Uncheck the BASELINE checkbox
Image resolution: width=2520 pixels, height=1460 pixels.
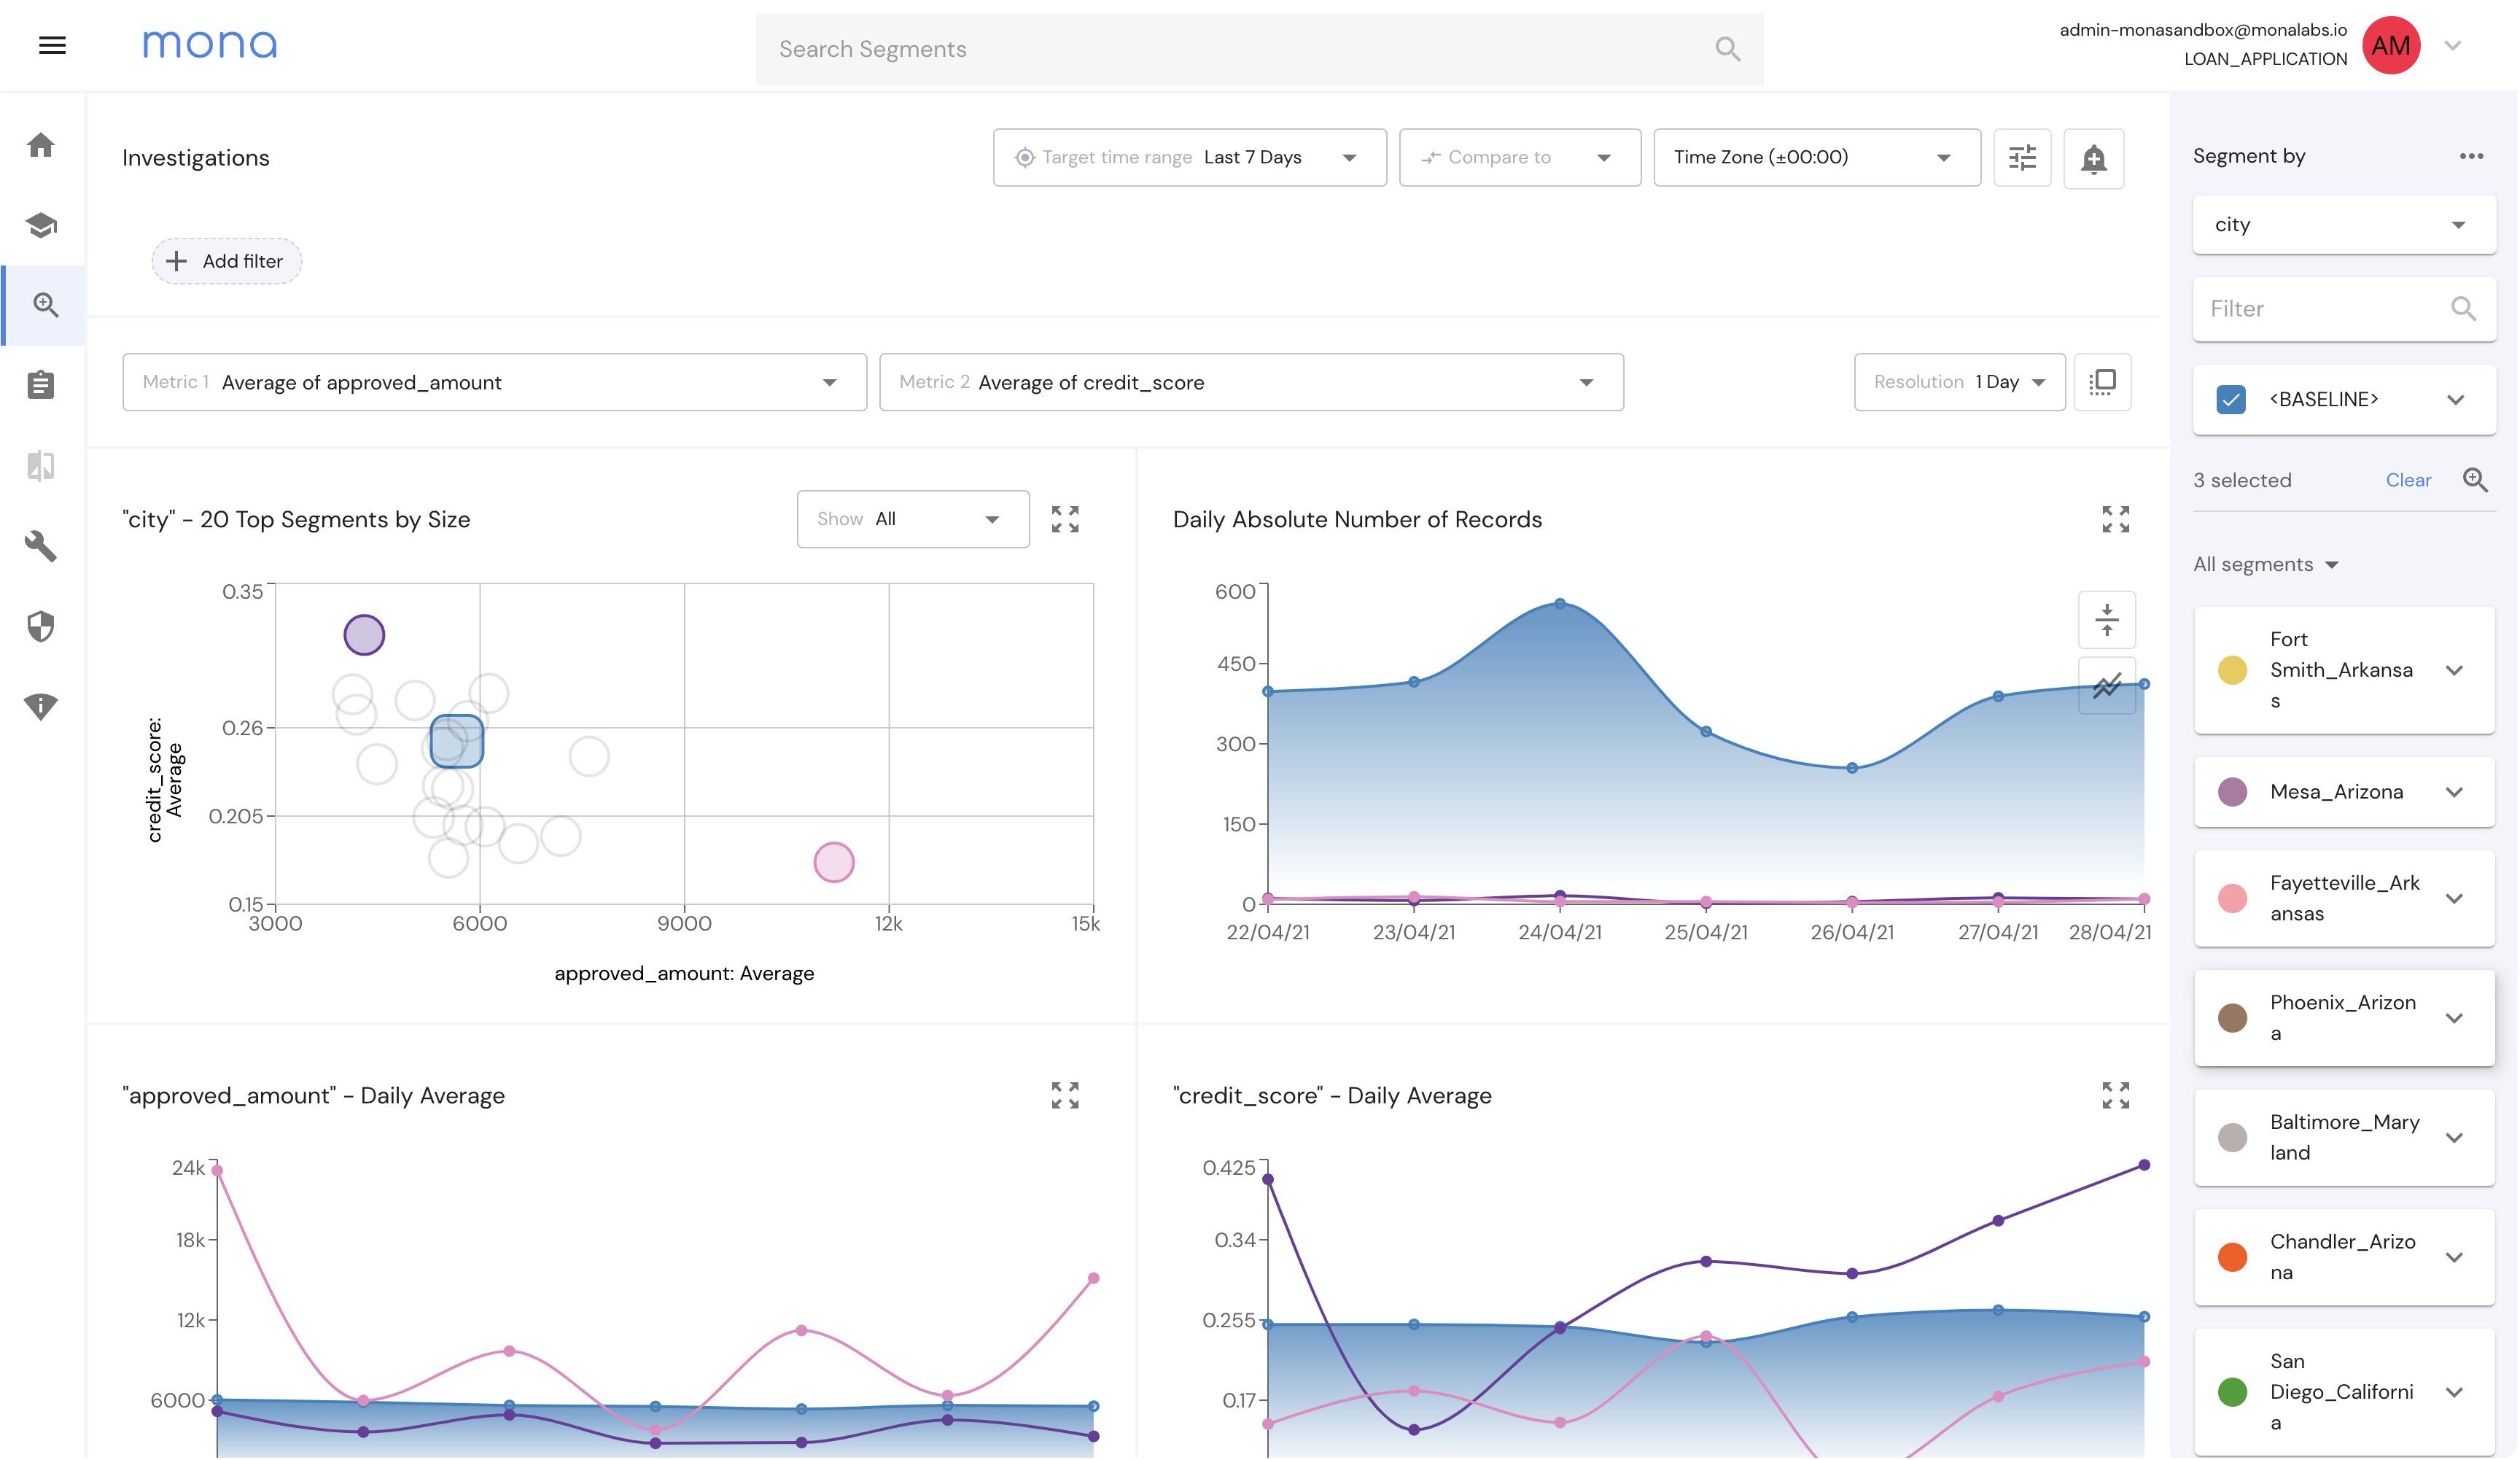(x=2232, y=400)
